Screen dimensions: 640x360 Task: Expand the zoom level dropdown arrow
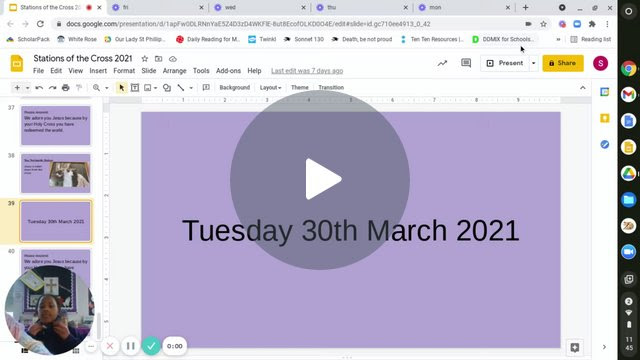tap(107, 87)
